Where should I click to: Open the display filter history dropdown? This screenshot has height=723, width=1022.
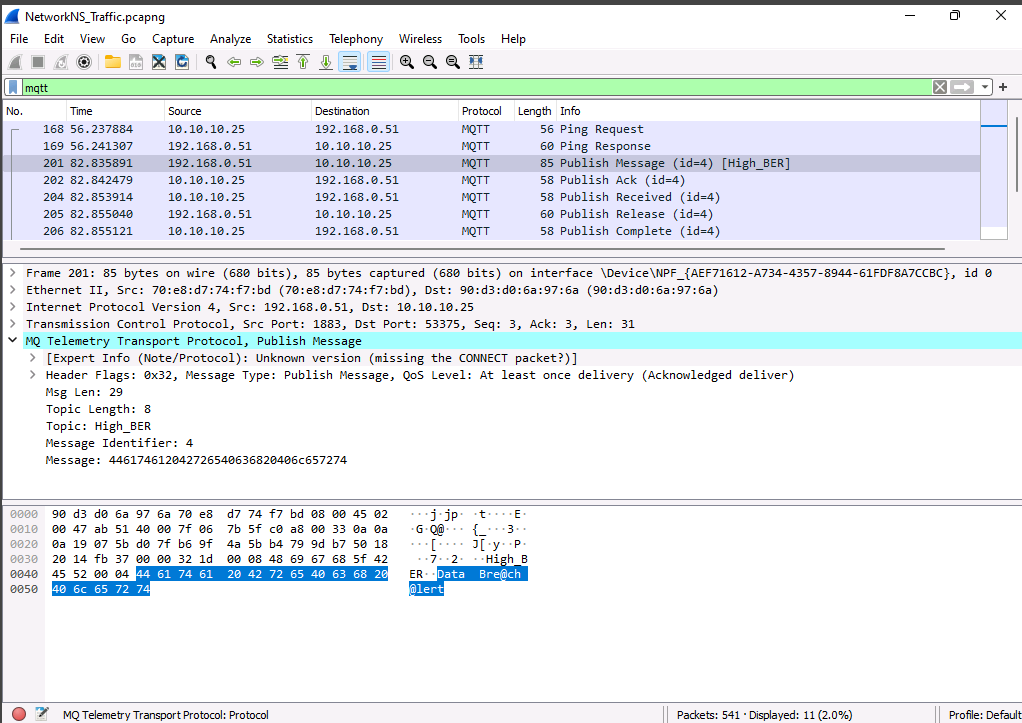pos(986,87)
